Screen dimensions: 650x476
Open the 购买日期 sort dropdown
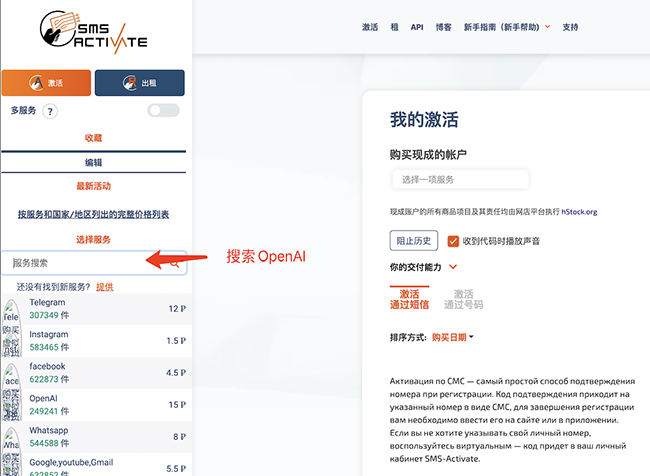click(453, 338)
